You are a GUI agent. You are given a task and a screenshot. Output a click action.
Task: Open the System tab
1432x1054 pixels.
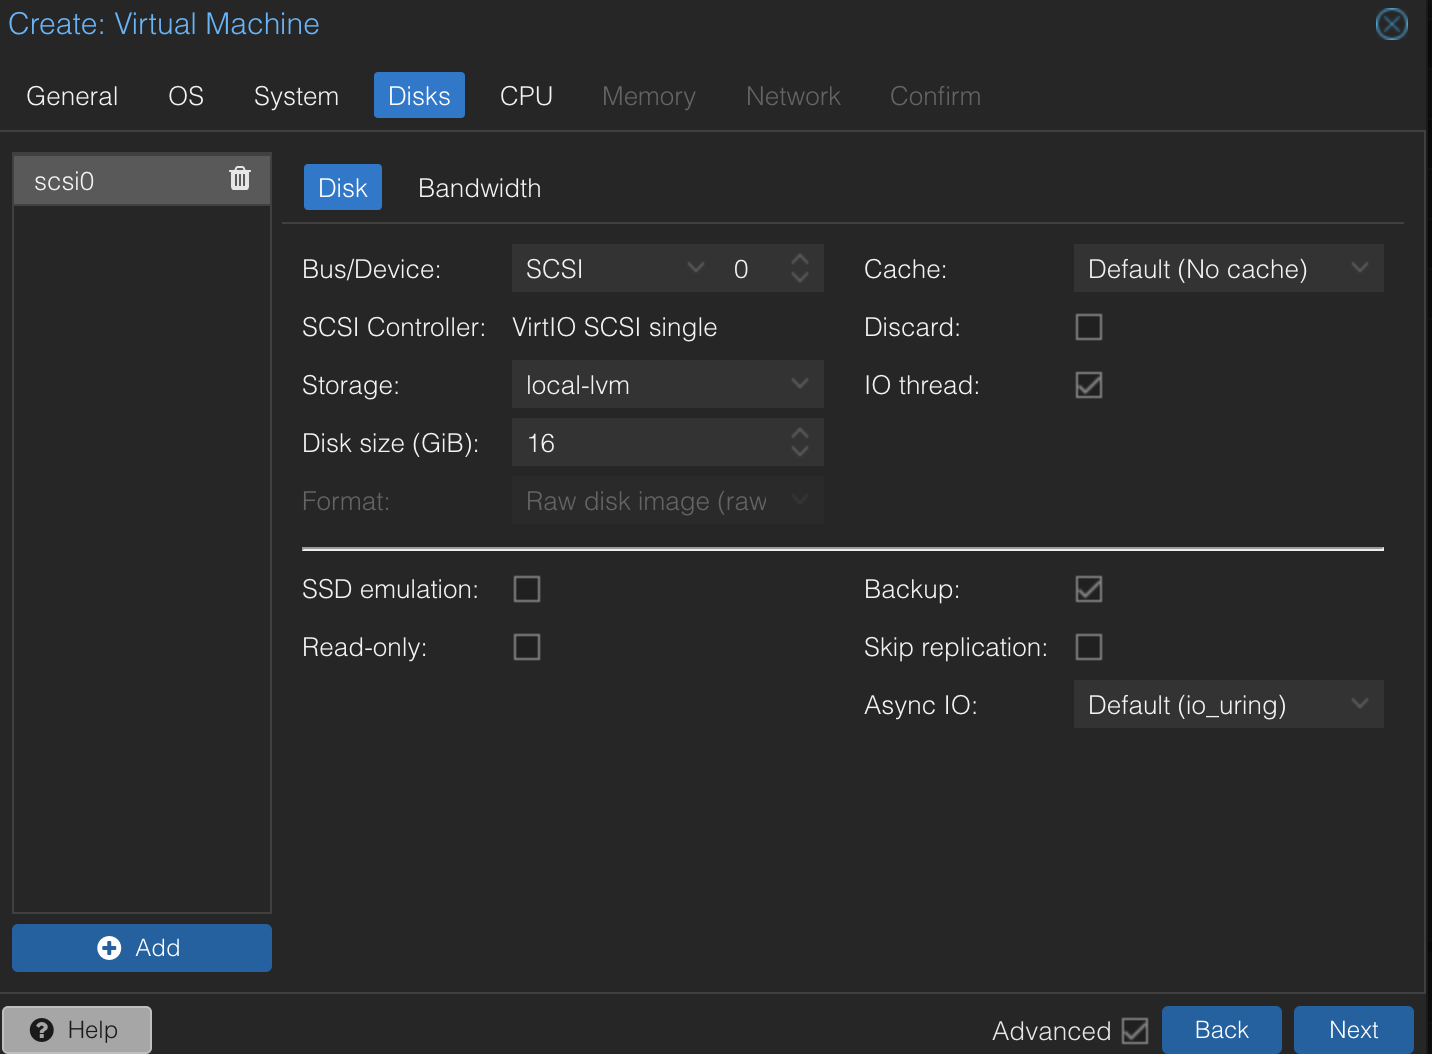click(296, 95)
